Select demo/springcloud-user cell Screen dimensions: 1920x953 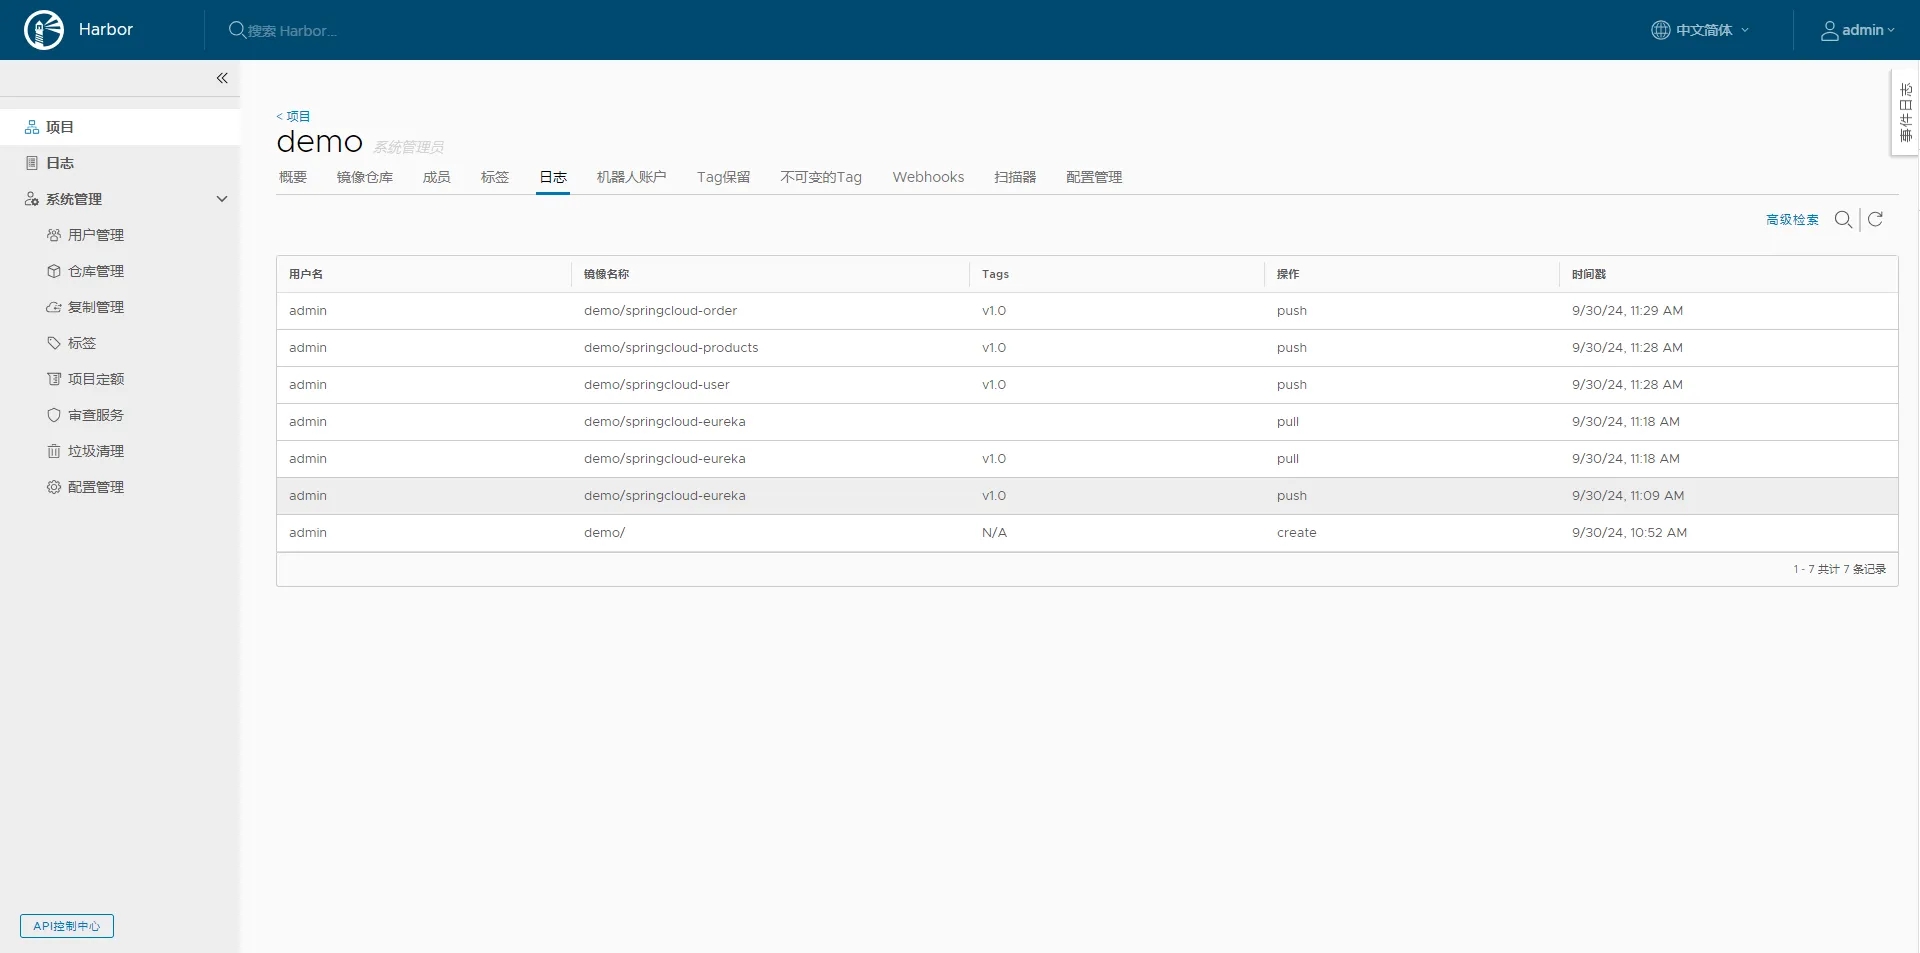(657, 385)
